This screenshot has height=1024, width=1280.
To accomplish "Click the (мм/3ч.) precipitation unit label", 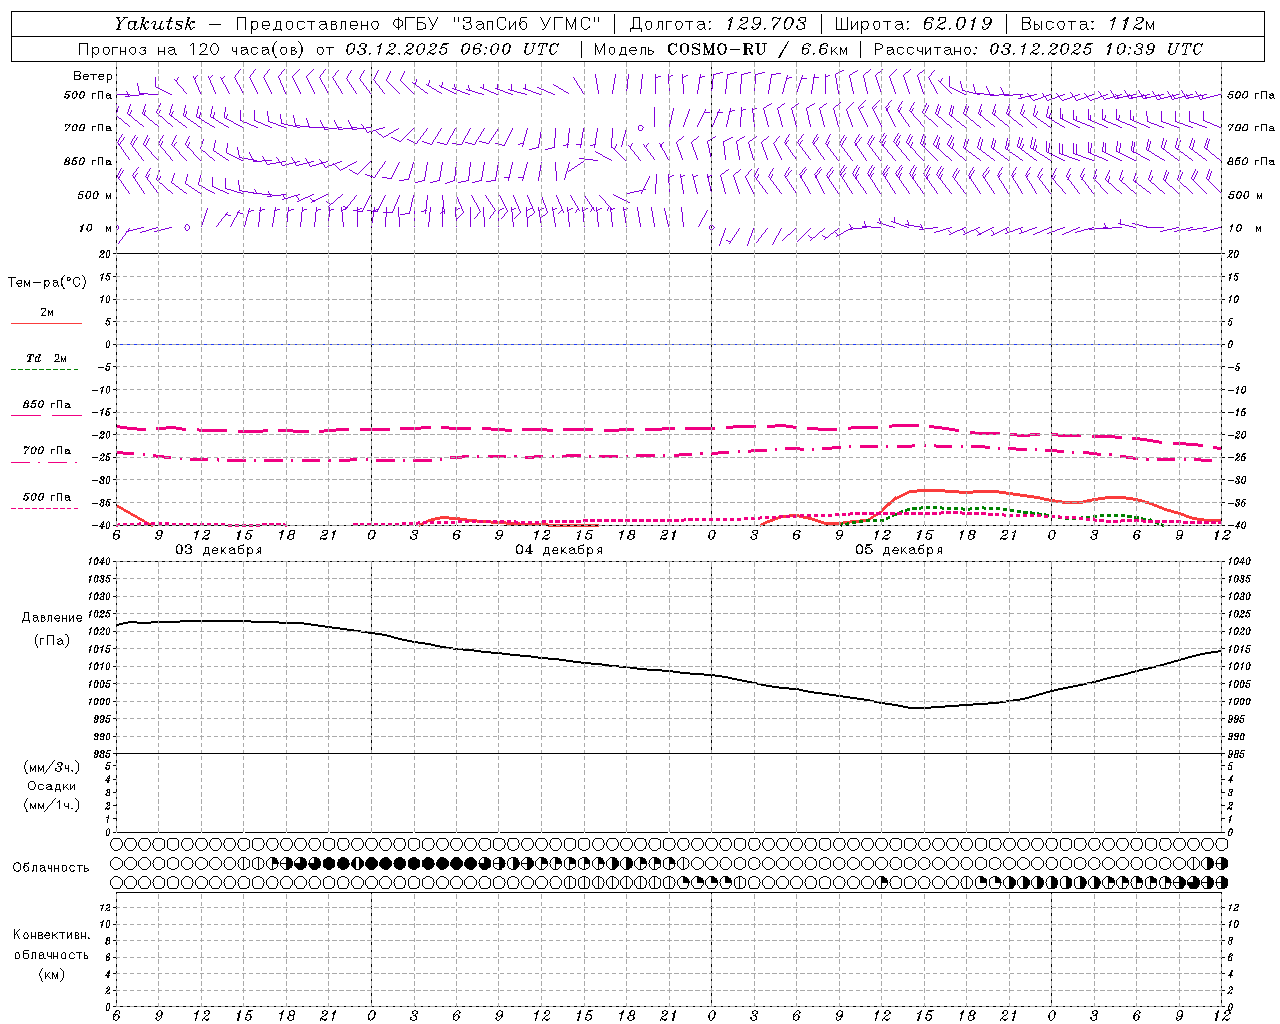I will pos(52,768).
